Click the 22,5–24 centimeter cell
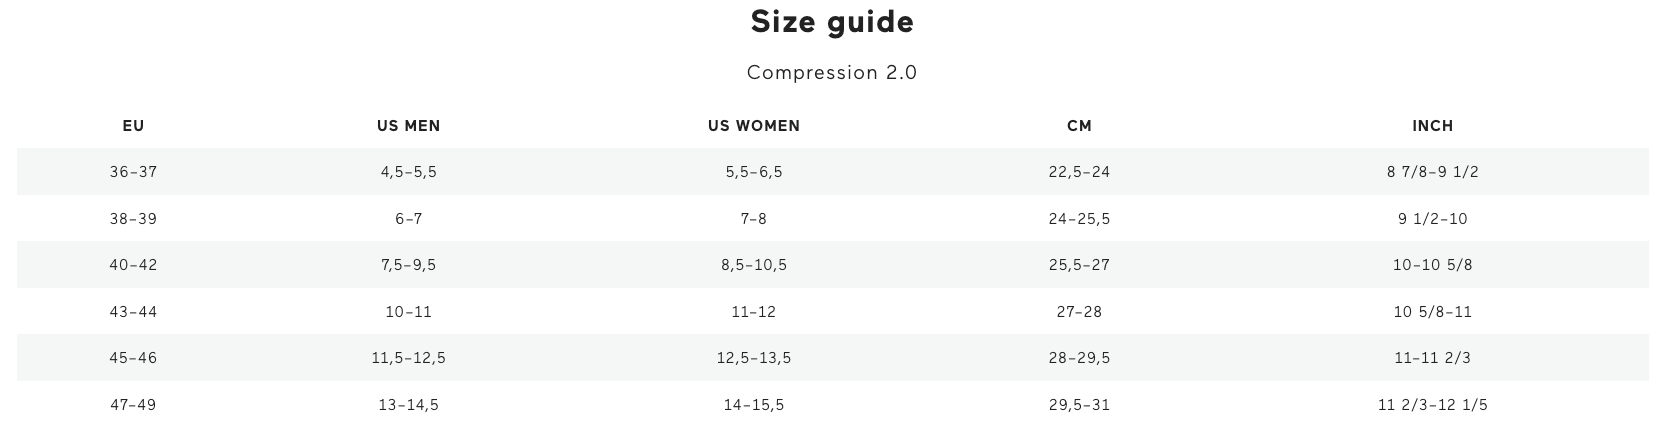This screenshot has height=431, width=1662. pos(1079,172)
